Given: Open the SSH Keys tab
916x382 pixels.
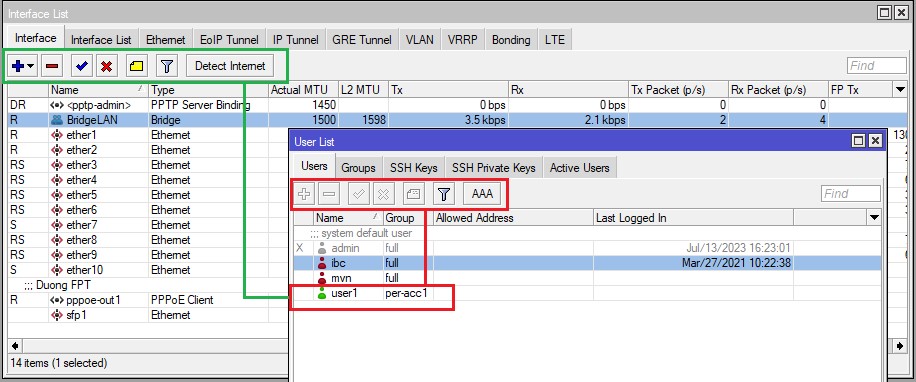Looking at the screenshot, I should pos(414,168).
